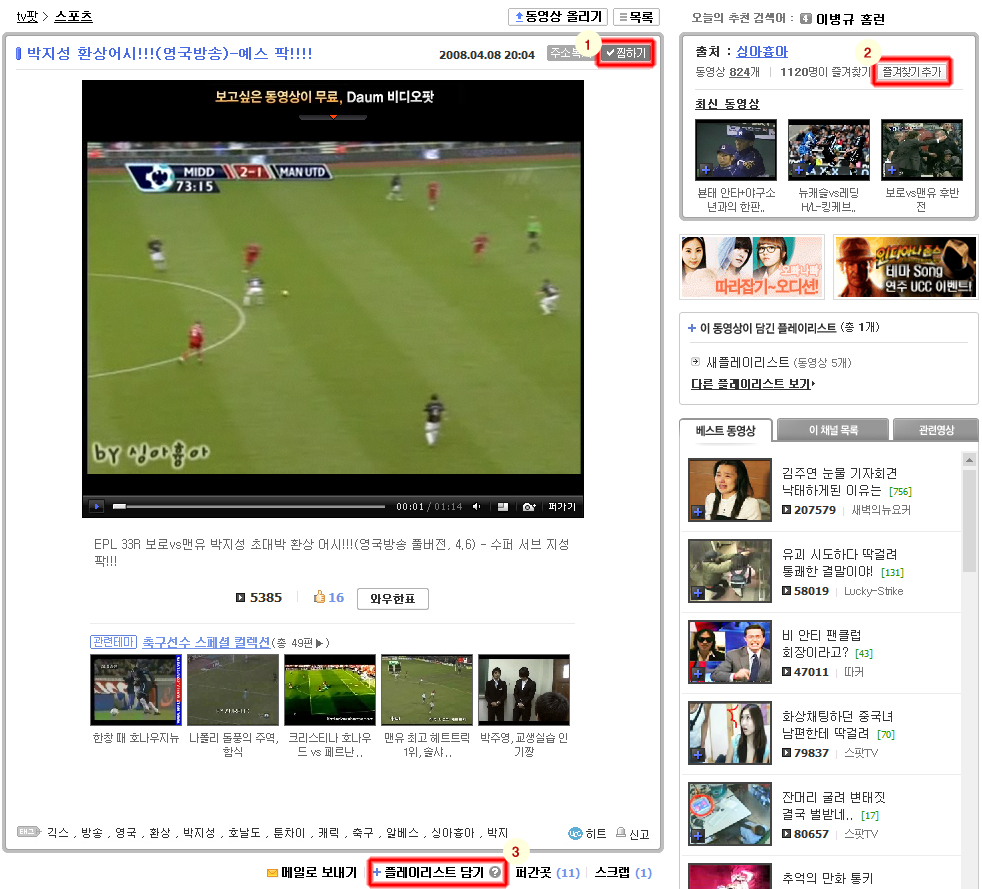Toggle the screen size icon in the player
The width and height of the screenshot is (982, 889).
click(503, 506)
